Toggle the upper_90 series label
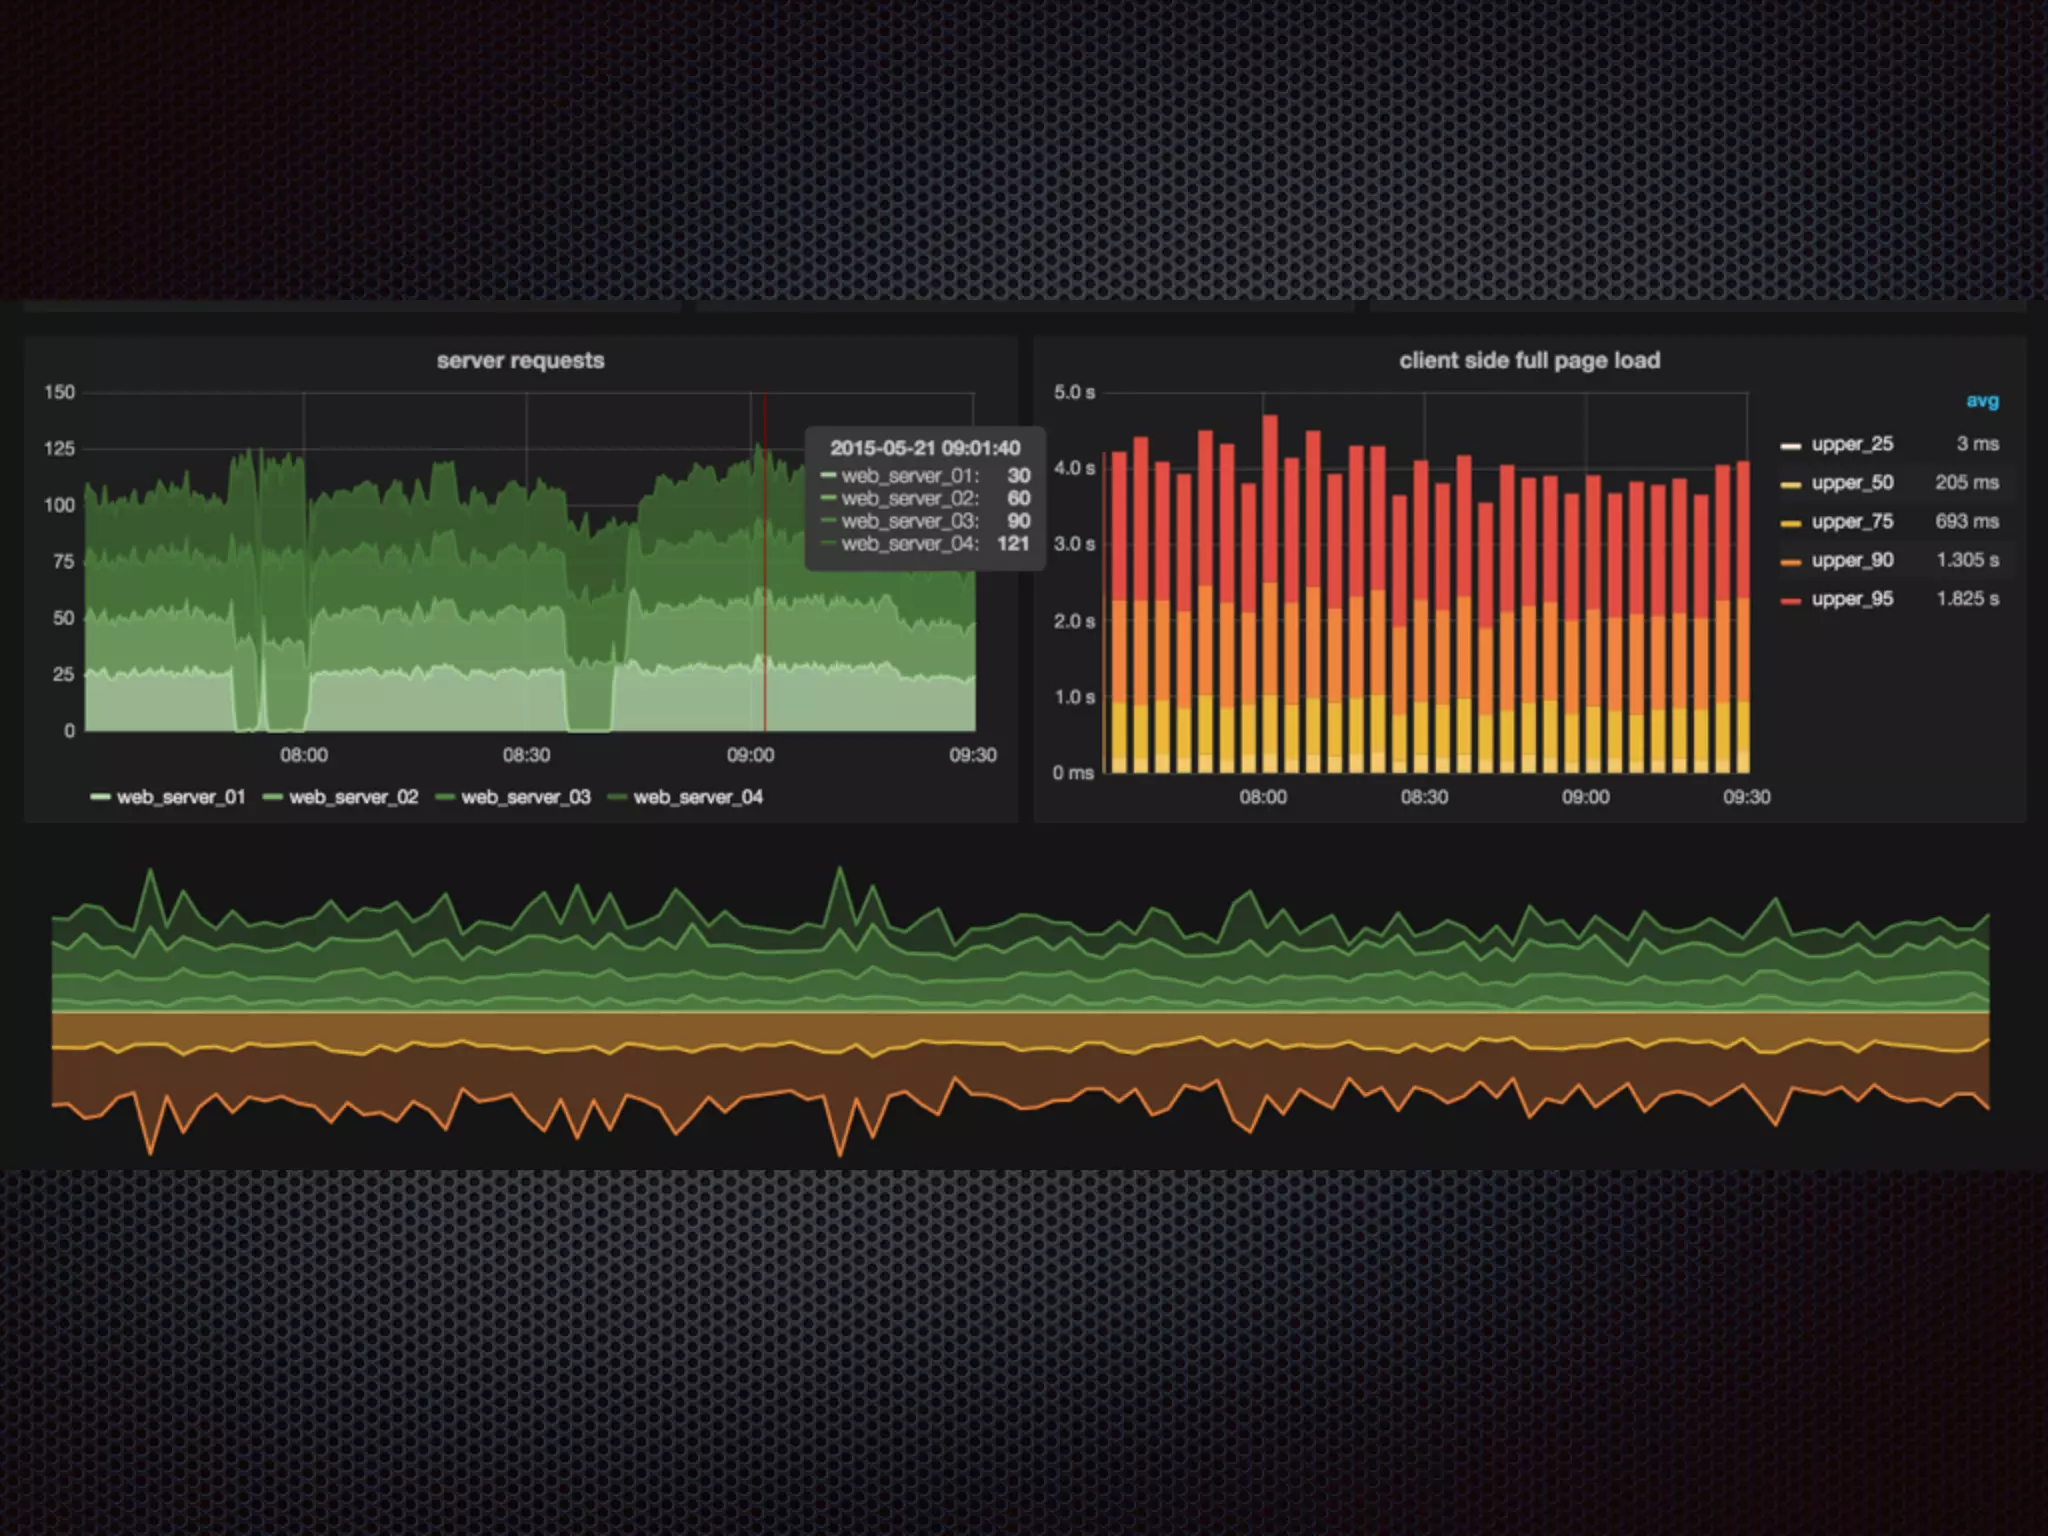Viewport: 2048px width, 1536px height. [1852, 560]
